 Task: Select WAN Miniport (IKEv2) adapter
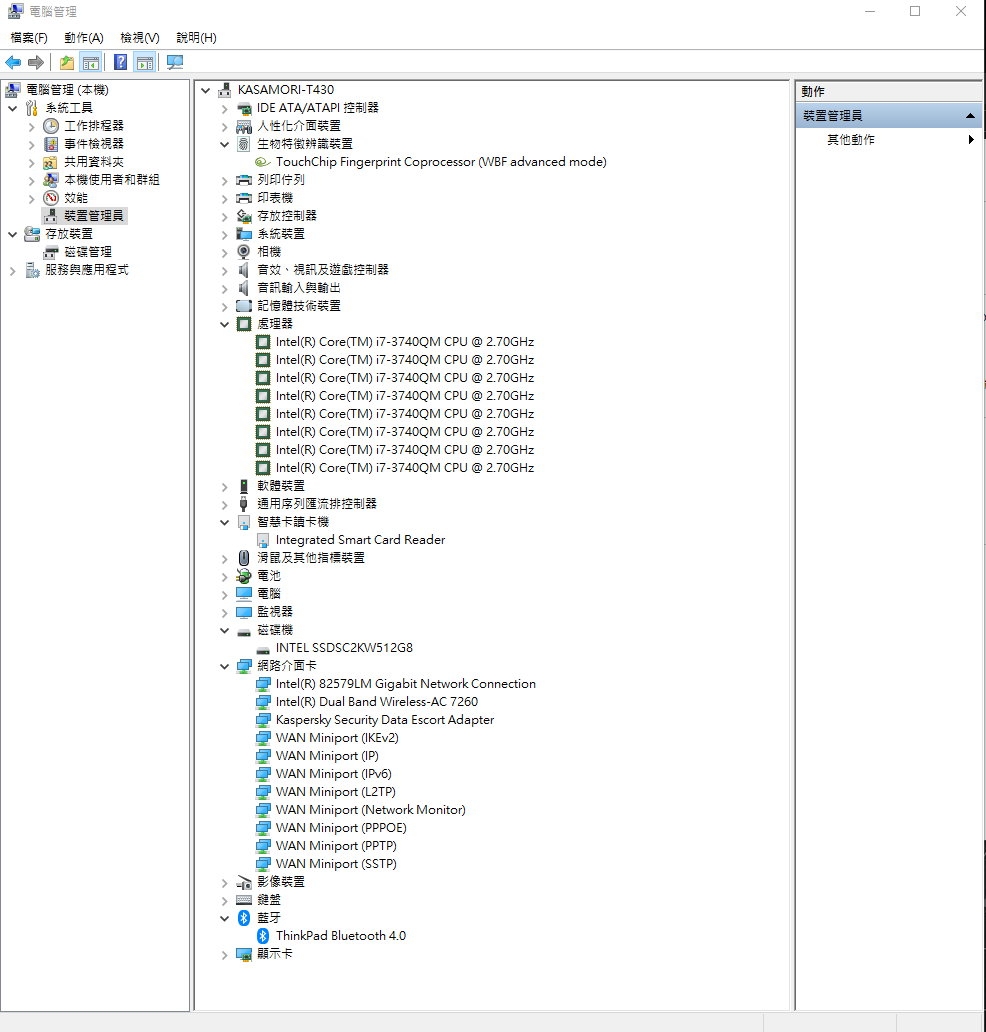tap(337, 738)
